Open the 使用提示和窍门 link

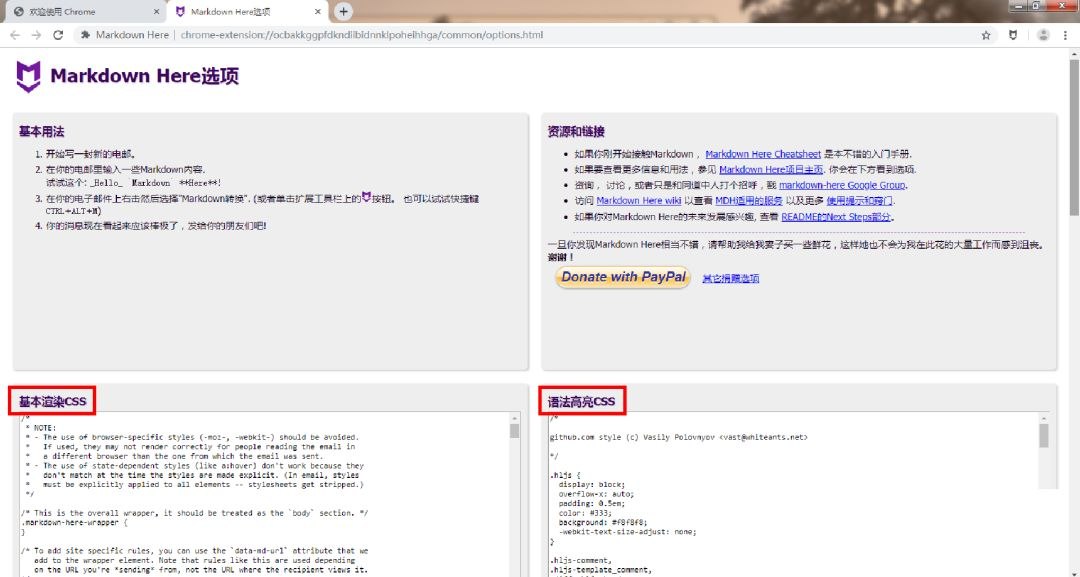(x=859, y=201)
